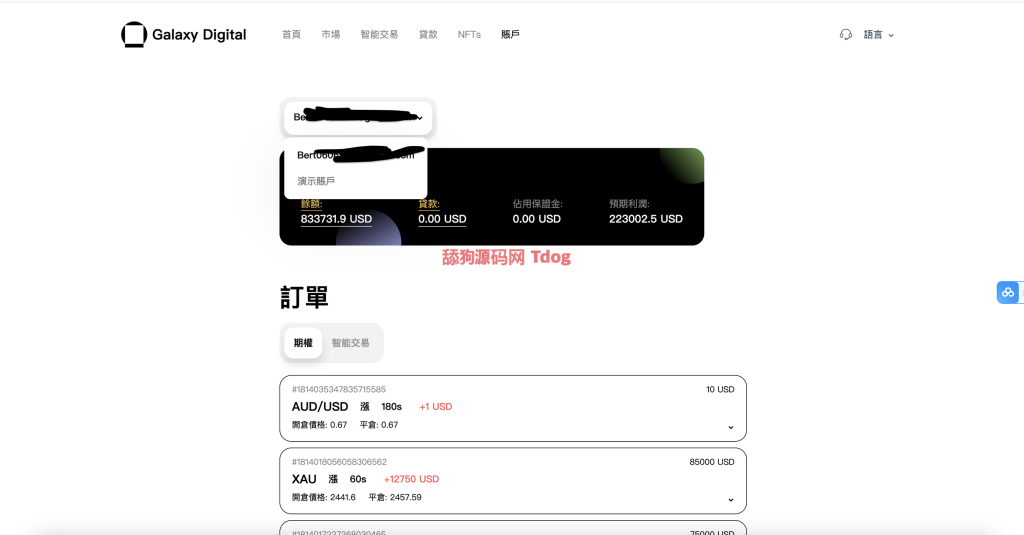Select 演示賬戶 demo account option
Screen dimensions: 1024x535
point(316,181)
